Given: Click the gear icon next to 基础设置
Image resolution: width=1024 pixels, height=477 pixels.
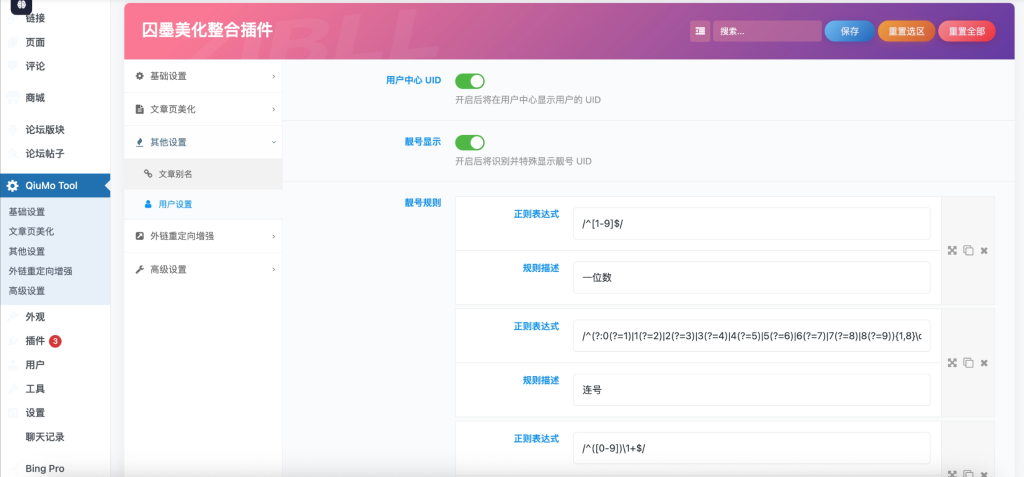Looking at the screenshot, I should click(139, 76).
